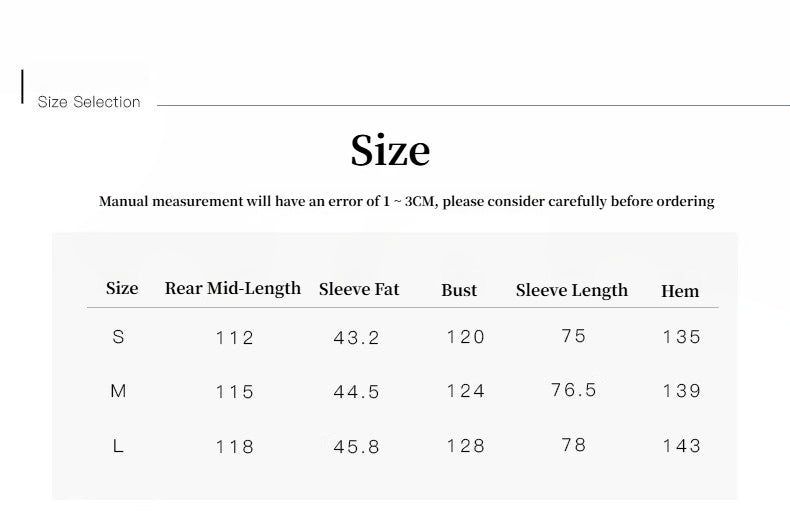Click the 45.8 sleeve fat value
This screenshot has height=523, width=790.
[x=357, y=447]
